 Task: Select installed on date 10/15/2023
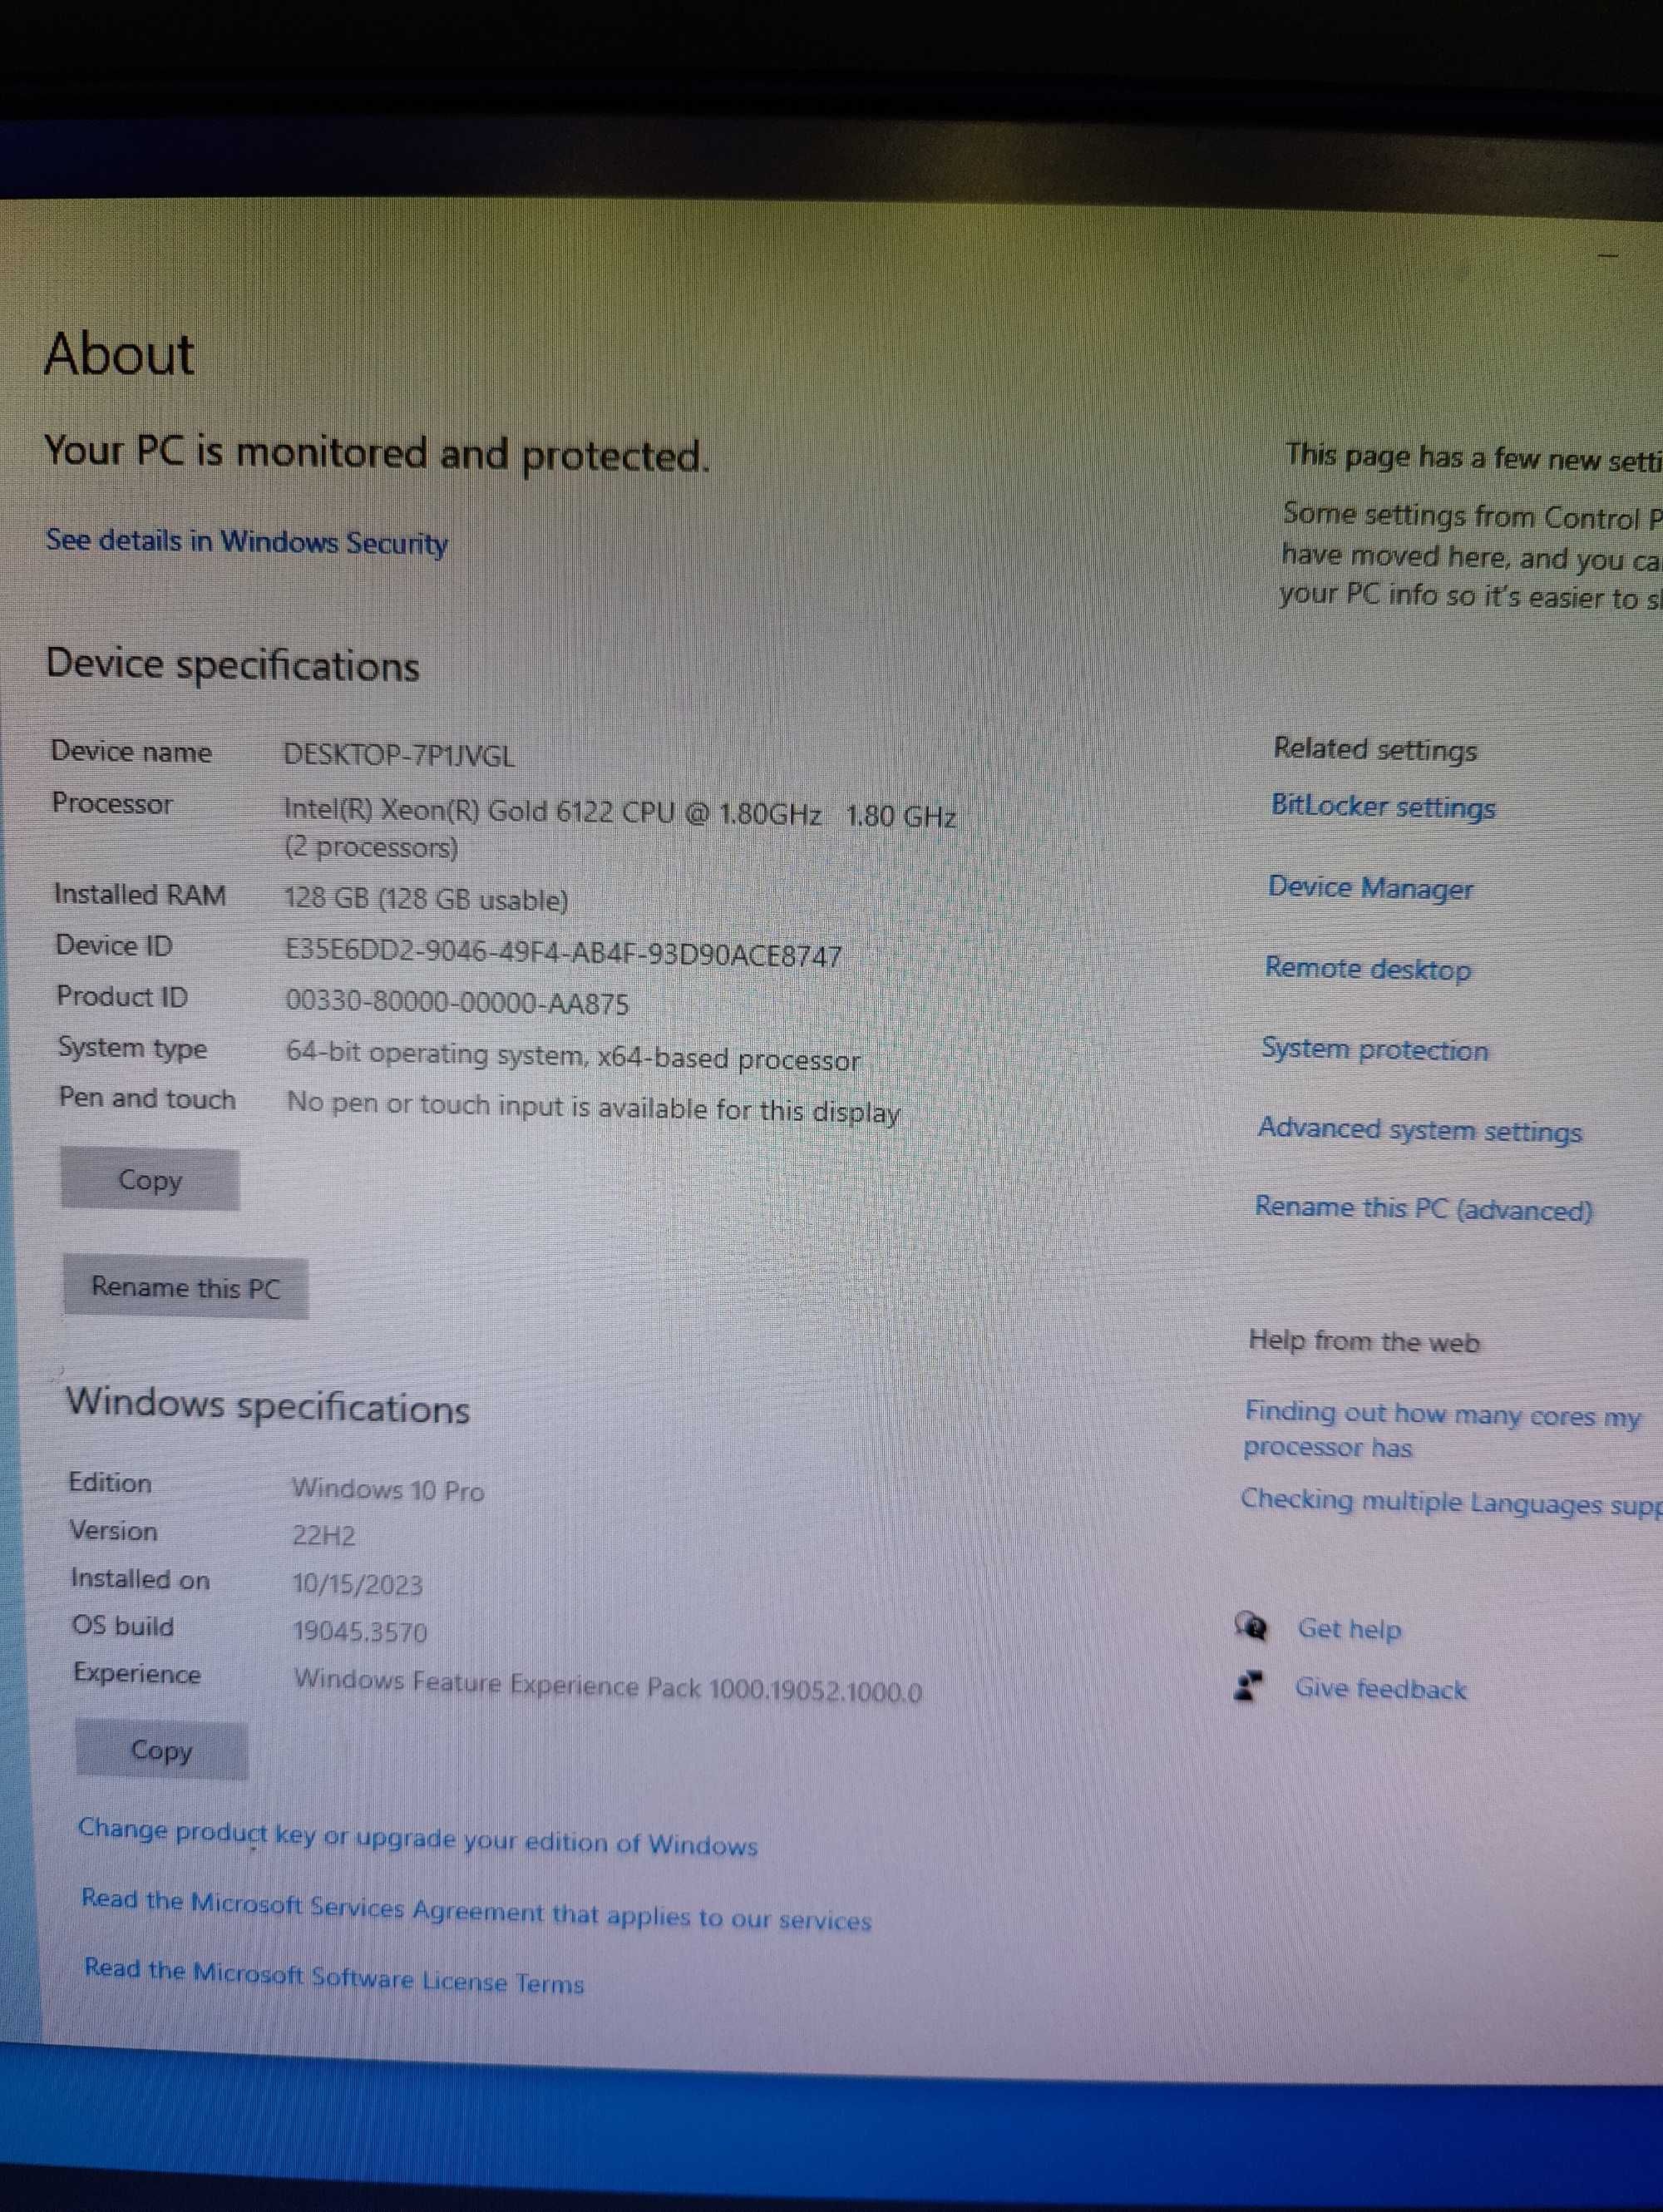point(357,1584)
